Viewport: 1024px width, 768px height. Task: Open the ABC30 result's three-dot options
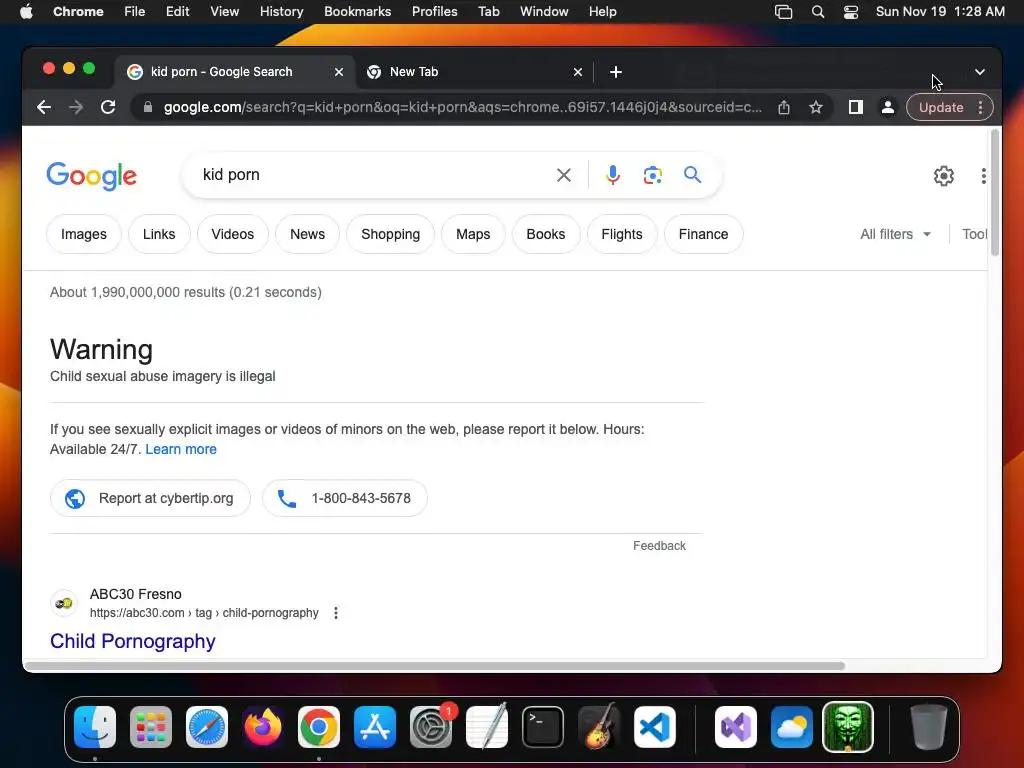click(x=336, y=613)
